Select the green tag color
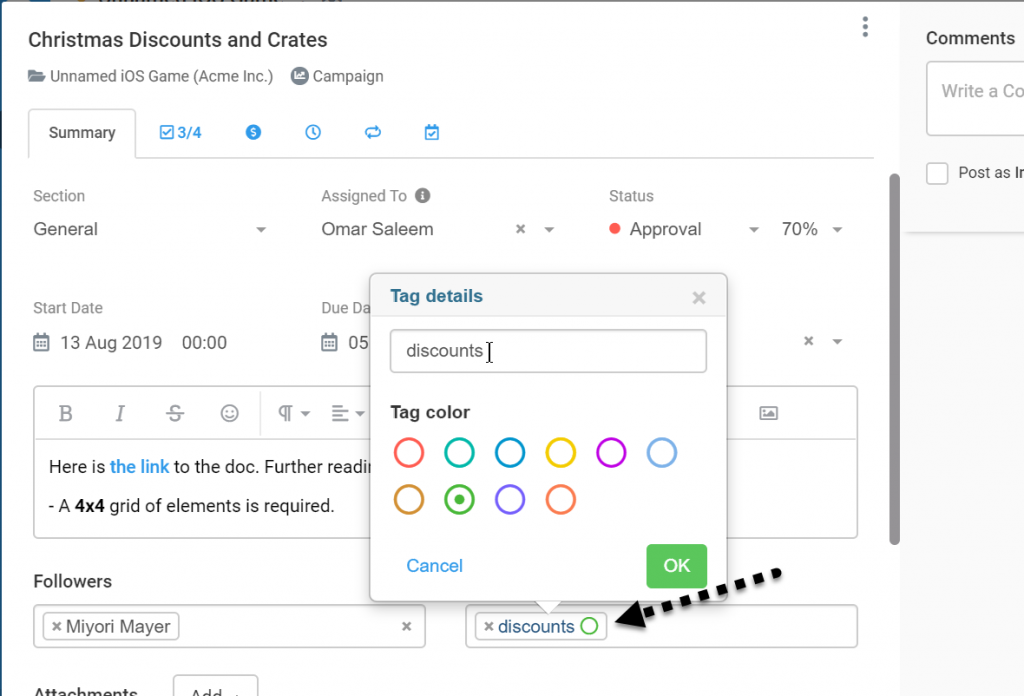 pos(459,499)
